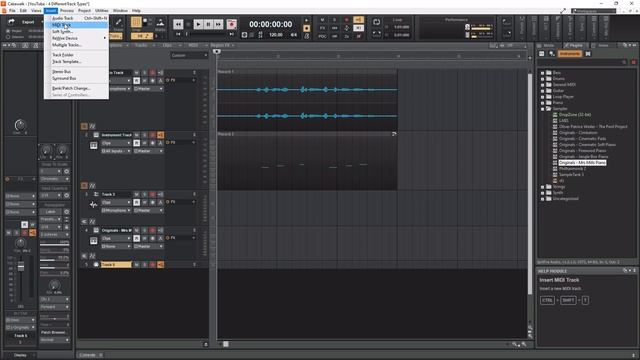The image size is (640, 360).
Task: Switch to the Media browser tab
Action: [x=547, y=45]
